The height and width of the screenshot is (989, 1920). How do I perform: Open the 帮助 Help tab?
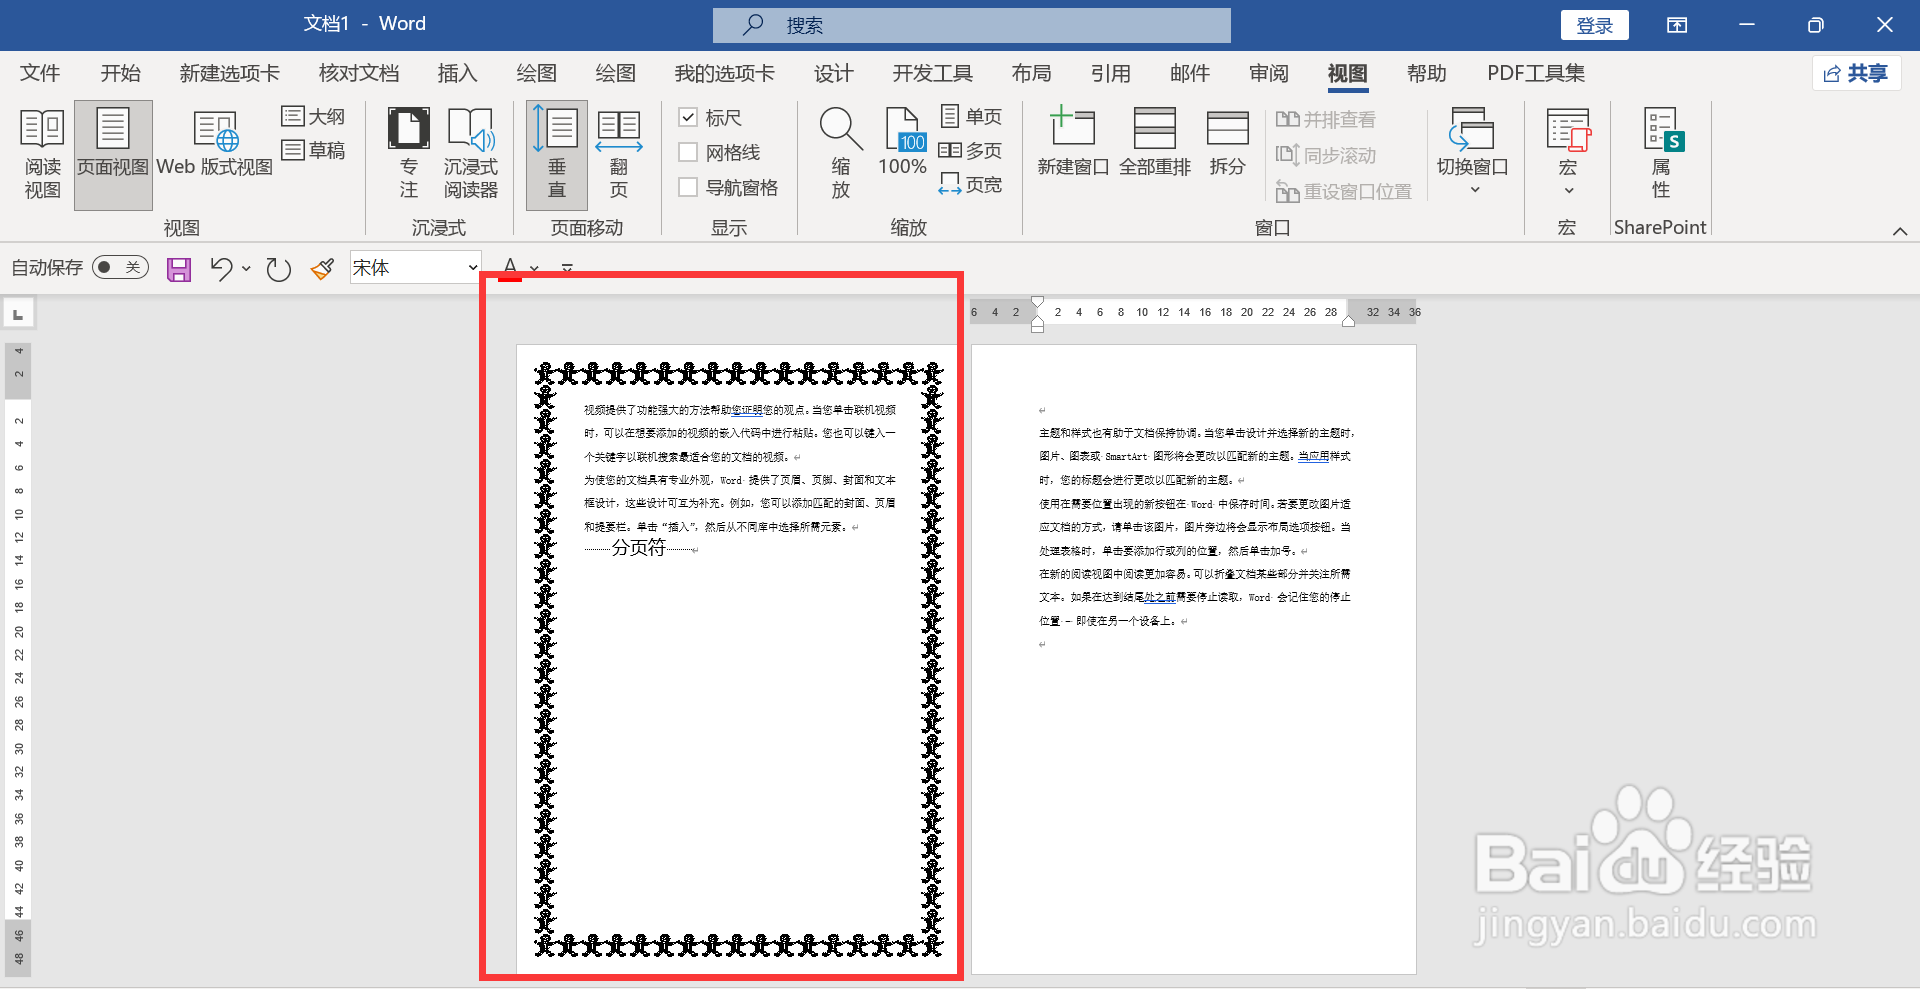pyautogui.click(x=1427, y=73)
